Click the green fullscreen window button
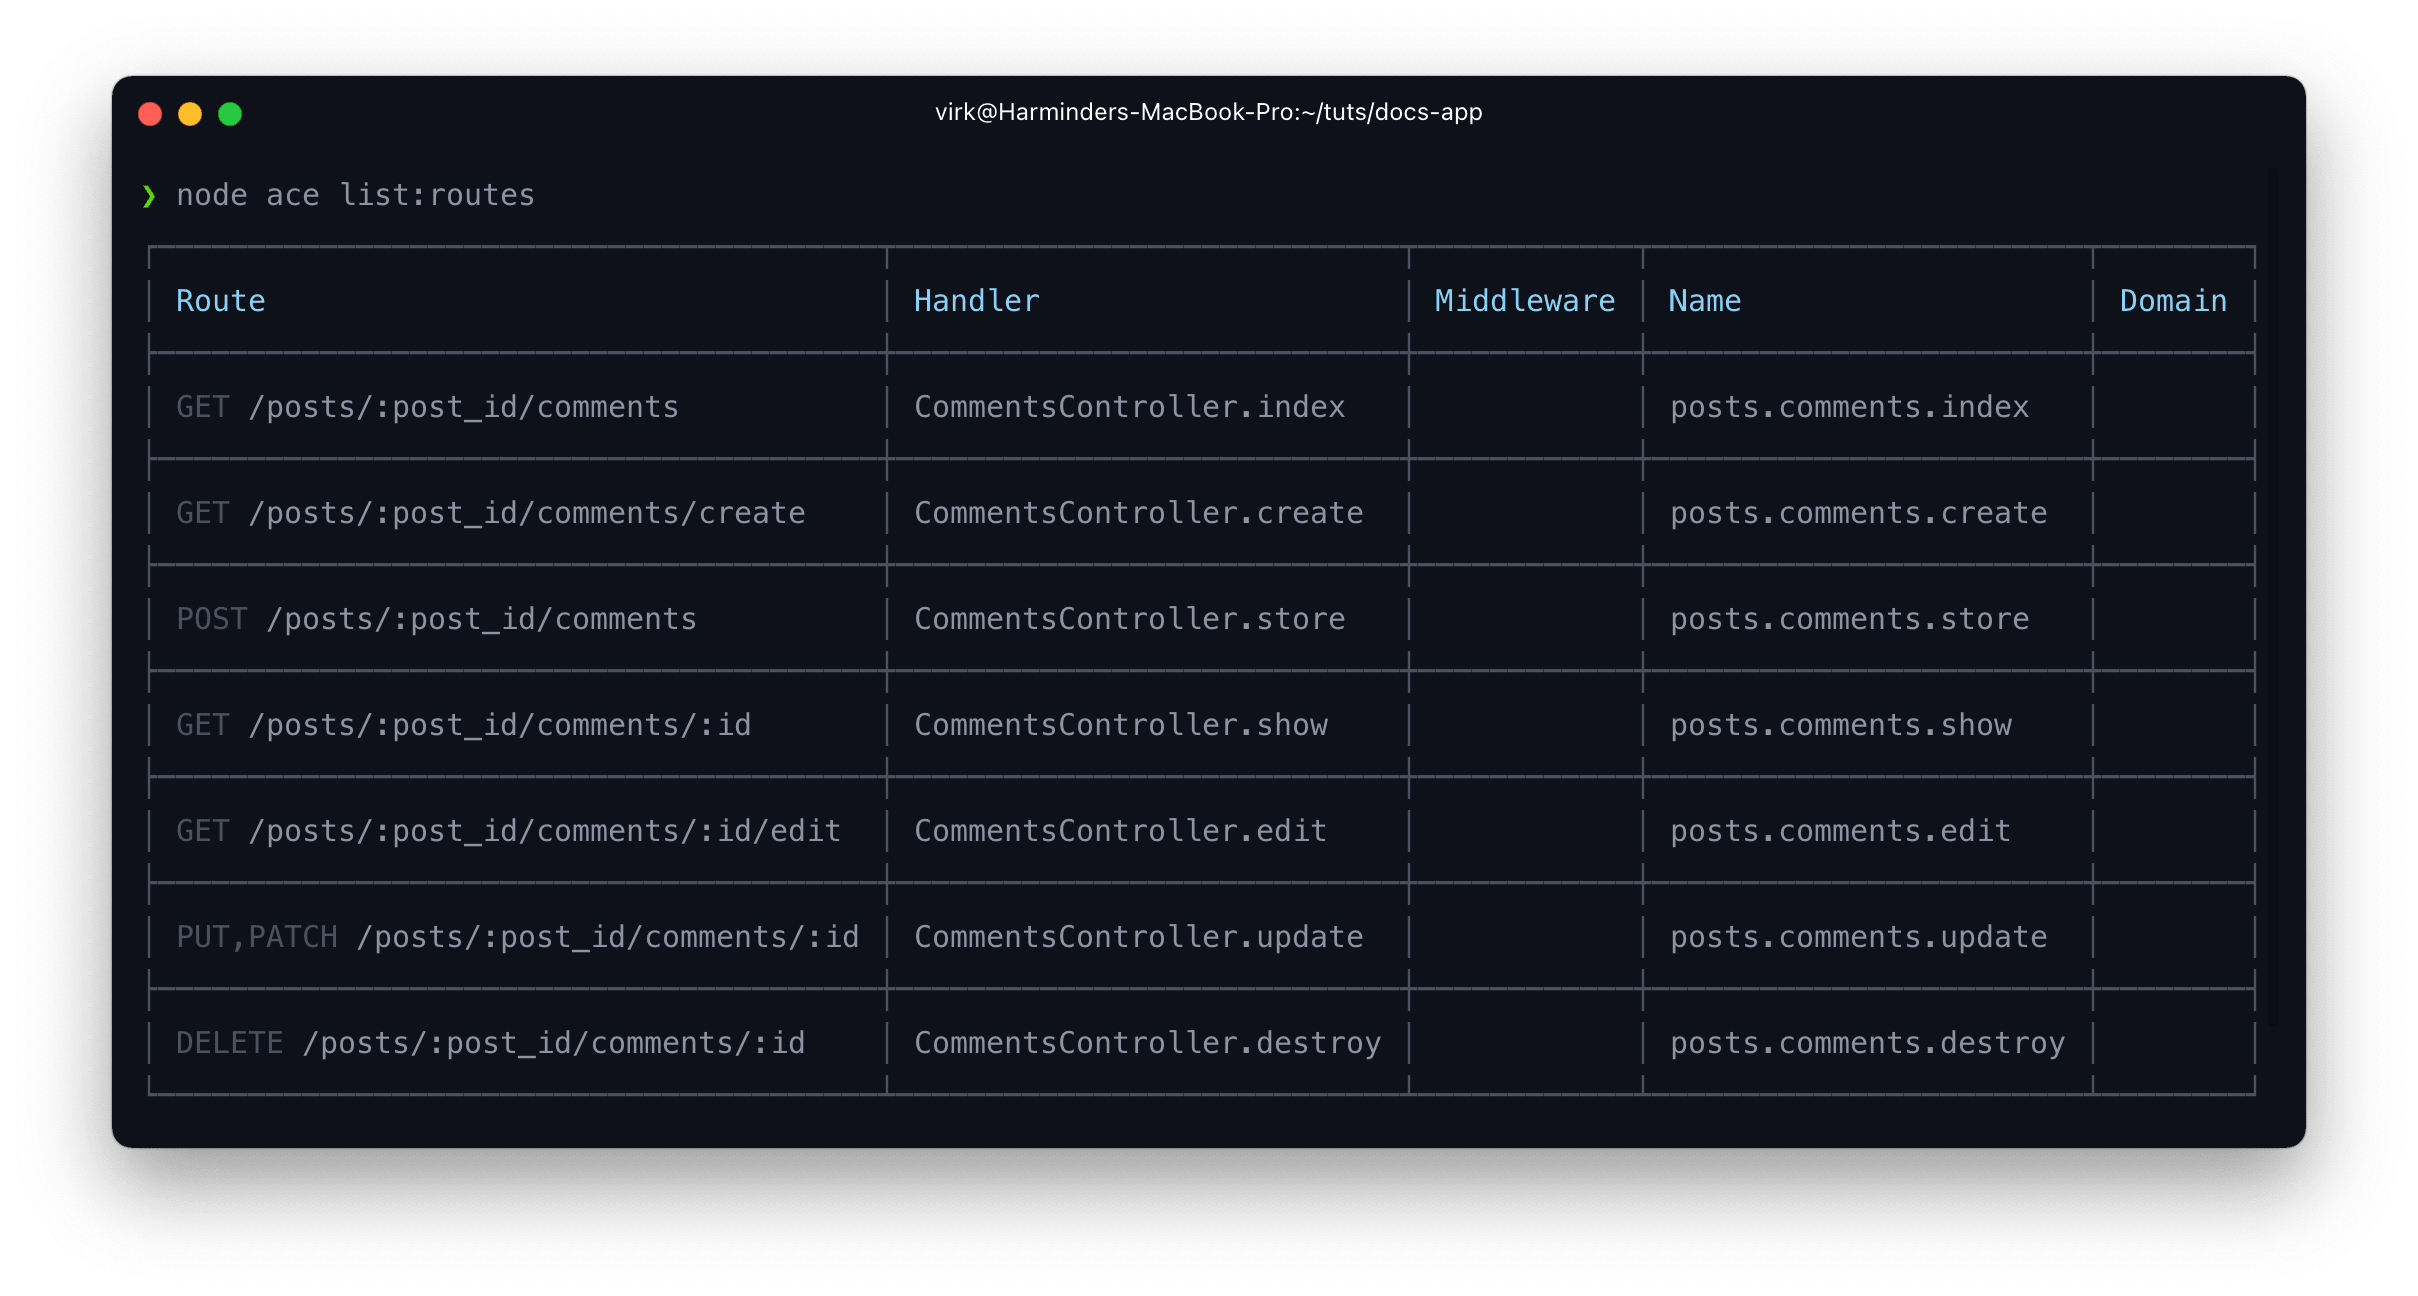Screen dimensions: 2418x1296 [230, 114]
